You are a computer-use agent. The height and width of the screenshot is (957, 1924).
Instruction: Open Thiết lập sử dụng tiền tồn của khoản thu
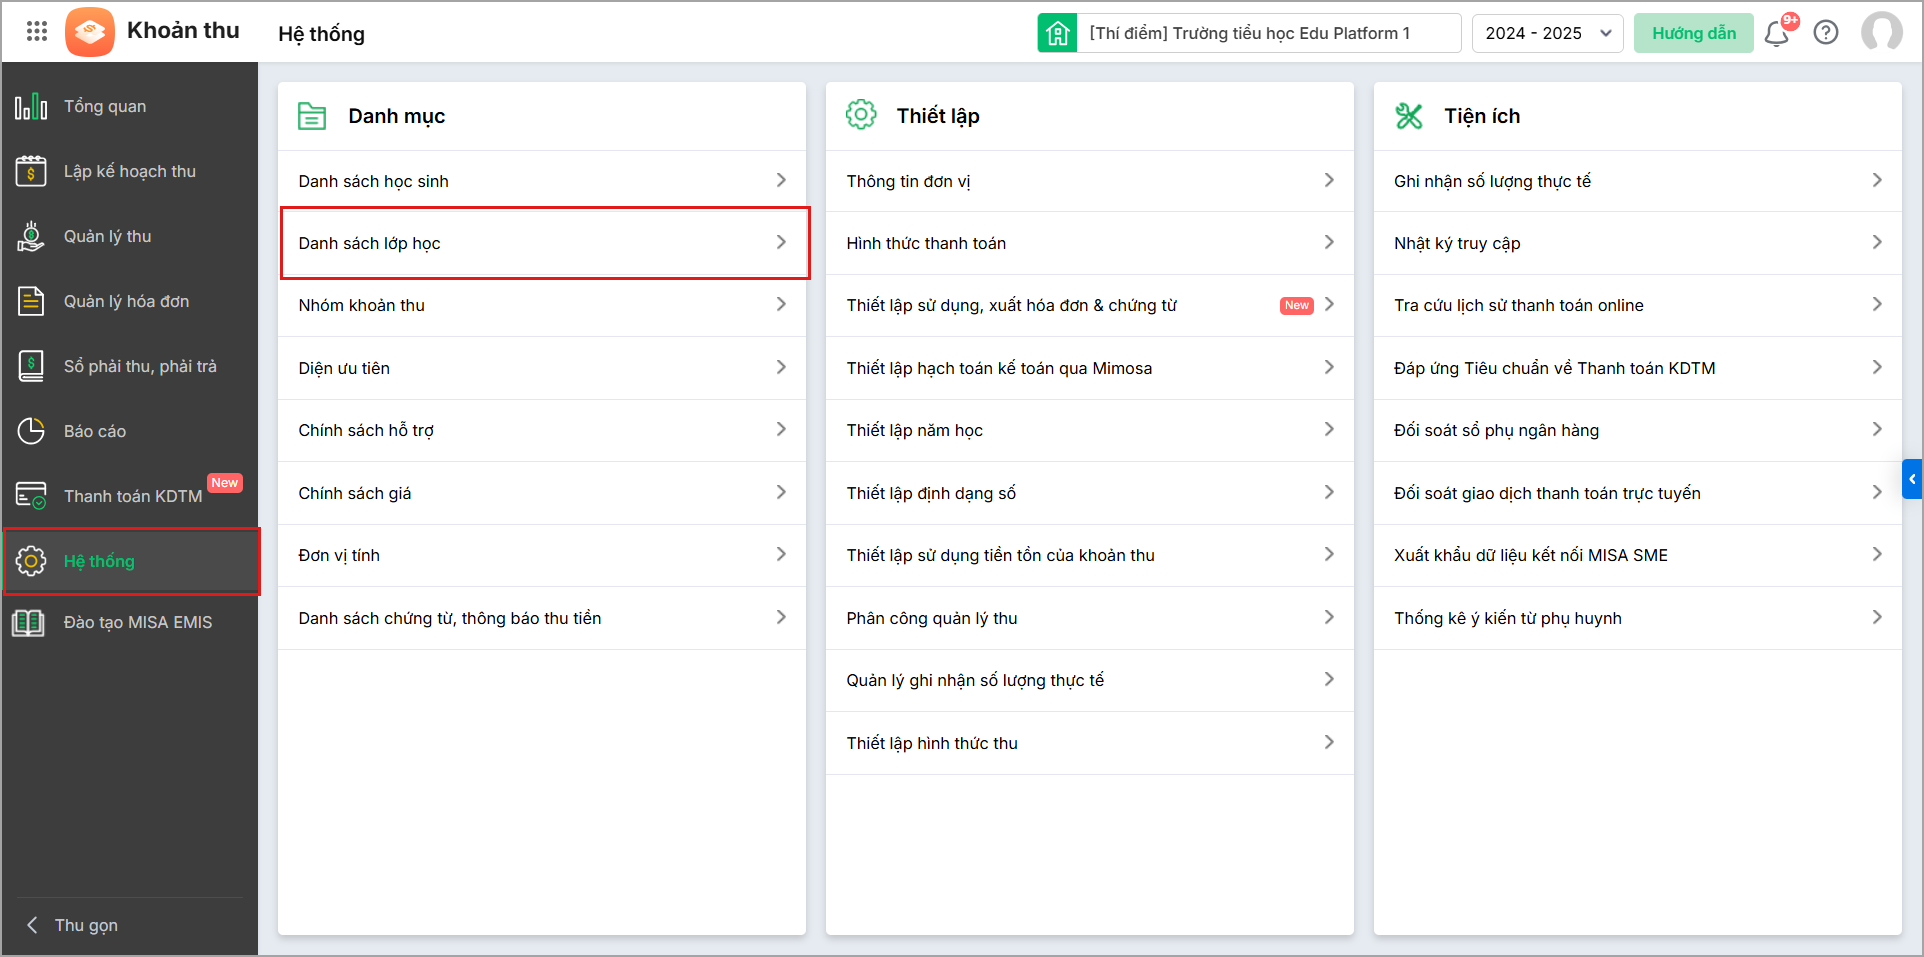(1090, 555)
